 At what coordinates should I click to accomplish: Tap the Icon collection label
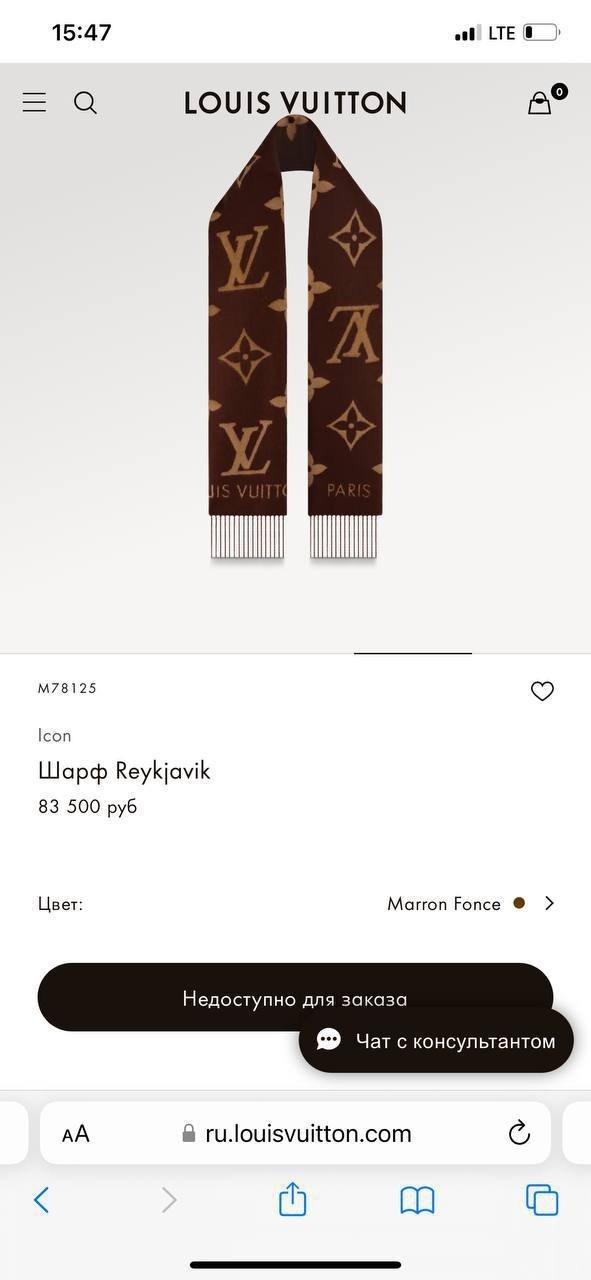[55, 735]
